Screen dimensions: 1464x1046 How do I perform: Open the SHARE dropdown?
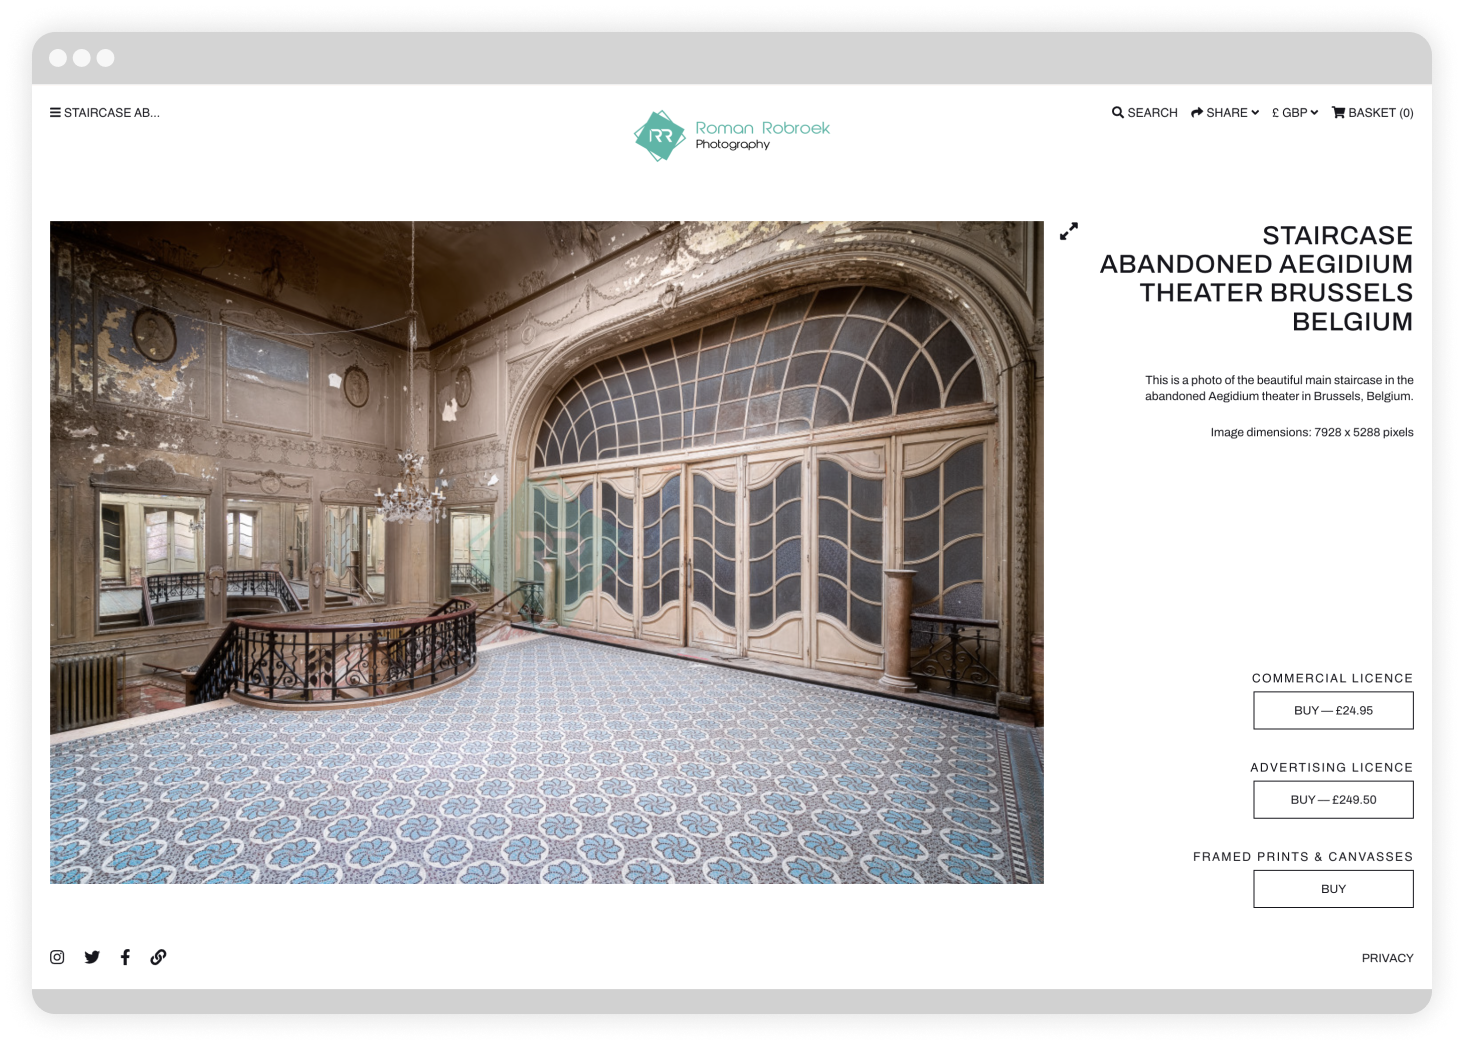point(1224,112)
